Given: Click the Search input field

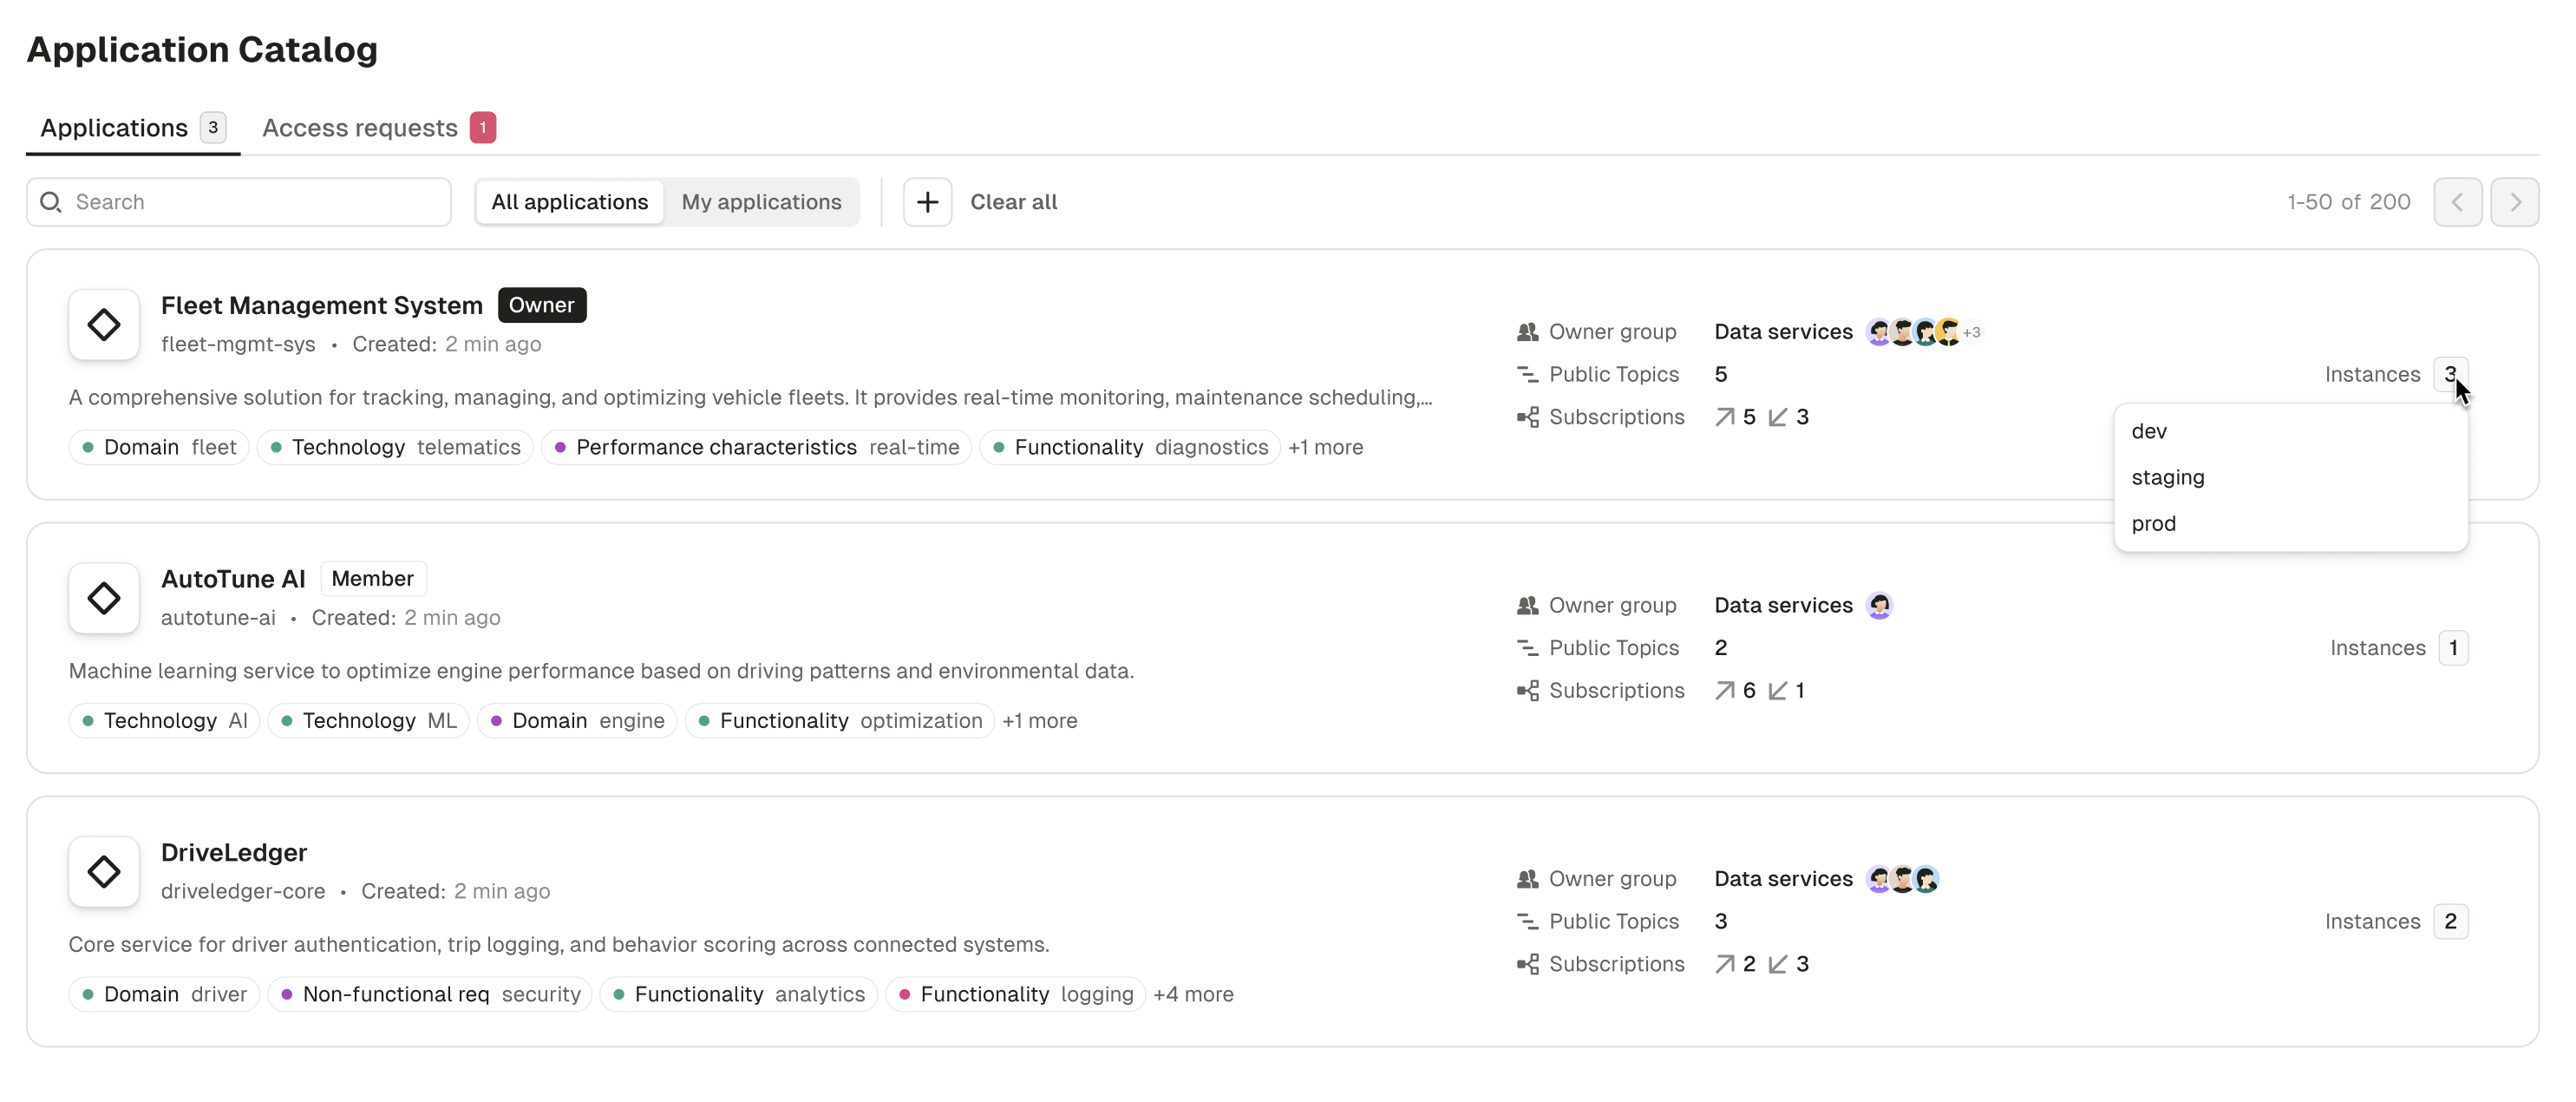Looking at the screenshot, I should (239, 202).
